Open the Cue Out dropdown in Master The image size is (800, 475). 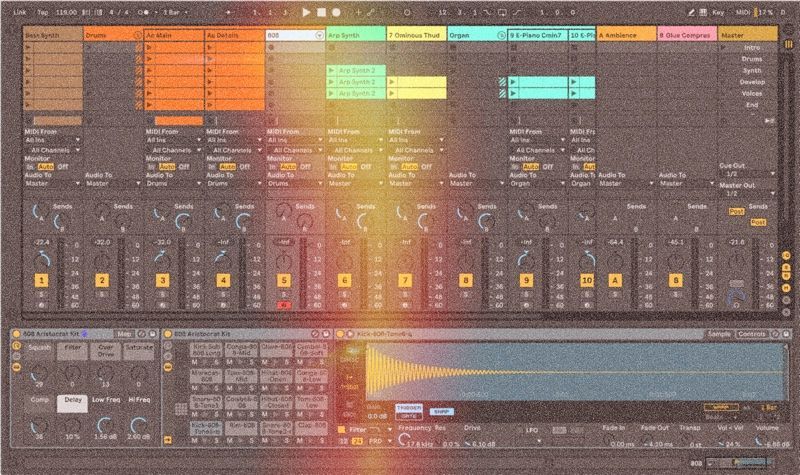pos(747,174)
